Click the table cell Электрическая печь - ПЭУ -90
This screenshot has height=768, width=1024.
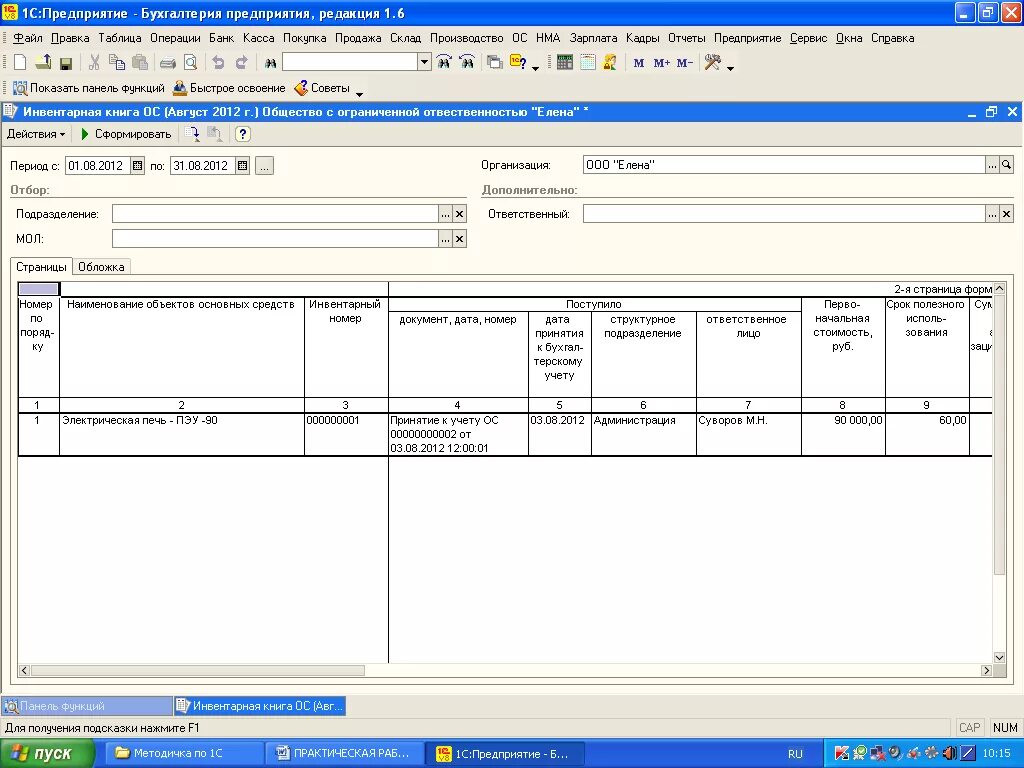pyautogui.click(x=182, y=434)
